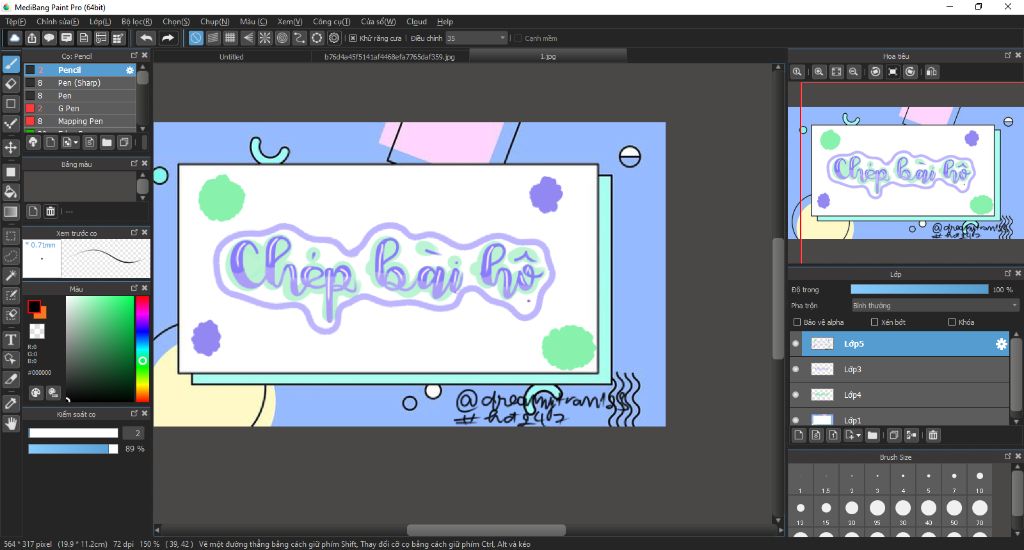Click the hue color bar
The image size is (1024, 550).
(142, 348)
